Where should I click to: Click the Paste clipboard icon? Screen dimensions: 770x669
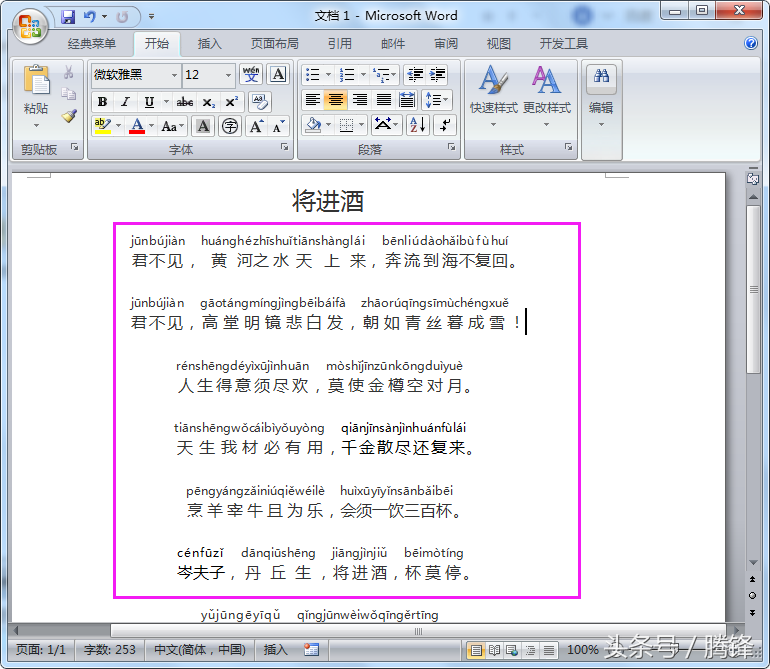[x=36, y=80]
